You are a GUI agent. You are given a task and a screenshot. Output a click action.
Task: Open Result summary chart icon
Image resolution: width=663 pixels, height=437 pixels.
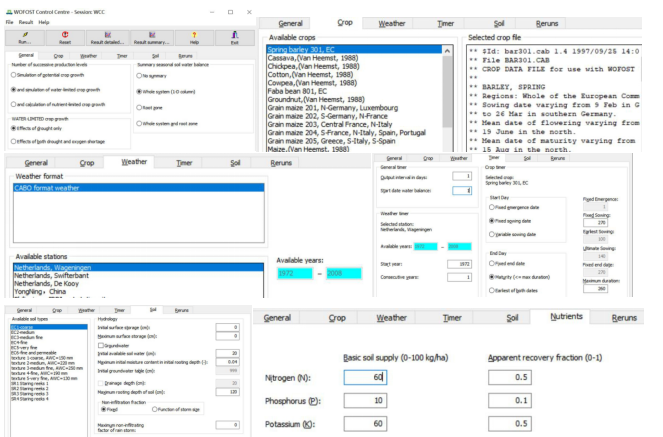[151, 38]
